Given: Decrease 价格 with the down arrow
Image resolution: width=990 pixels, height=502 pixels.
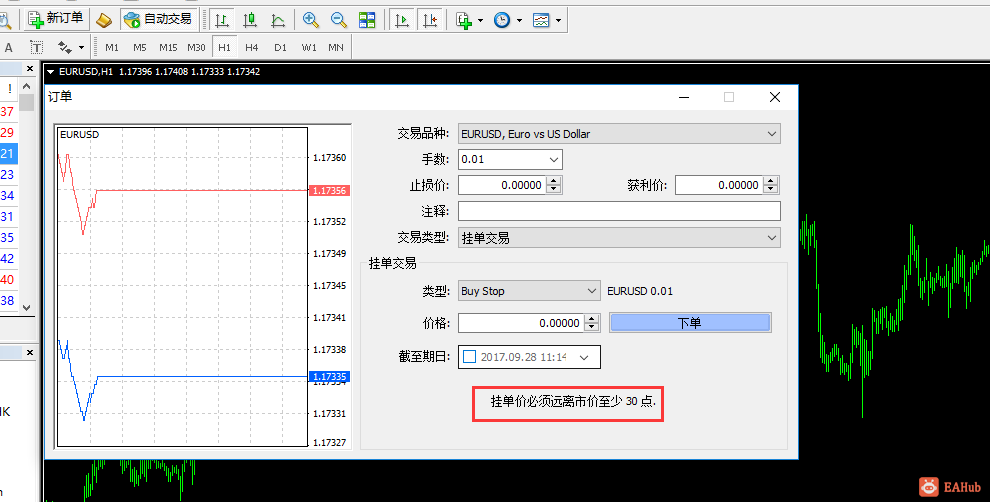Looking at the screenshot, I should click(x=592, y=328).
